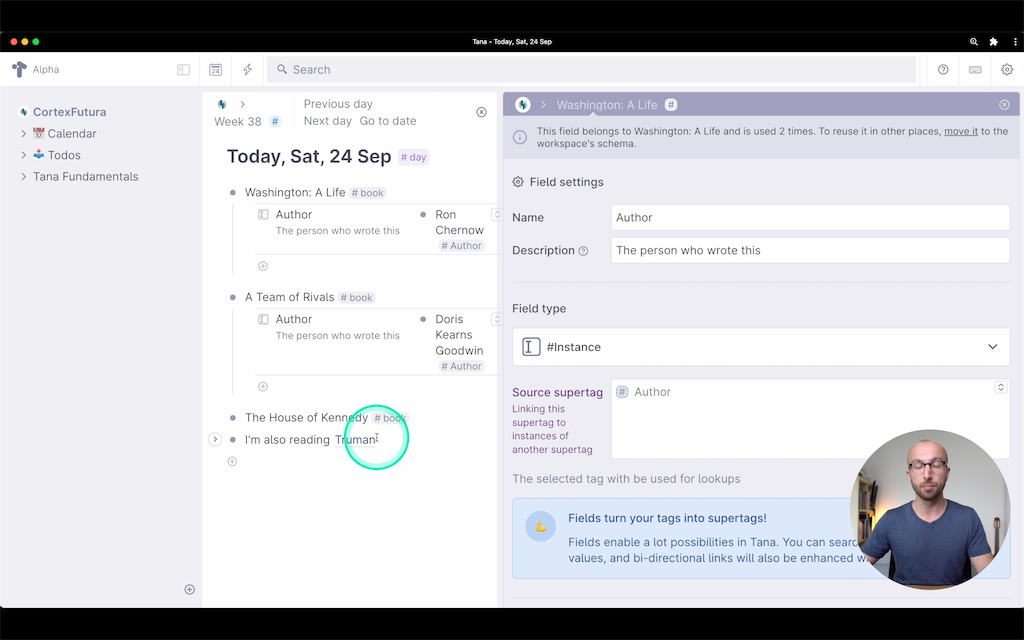Viewport: 1024px width, 640px height.
Task: Open the extensions puzzle icon
Action: pos(993,42)
